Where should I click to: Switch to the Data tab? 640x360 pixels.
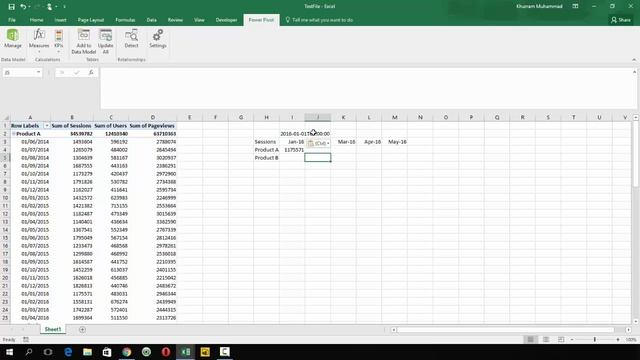click(x=151, y=20)
